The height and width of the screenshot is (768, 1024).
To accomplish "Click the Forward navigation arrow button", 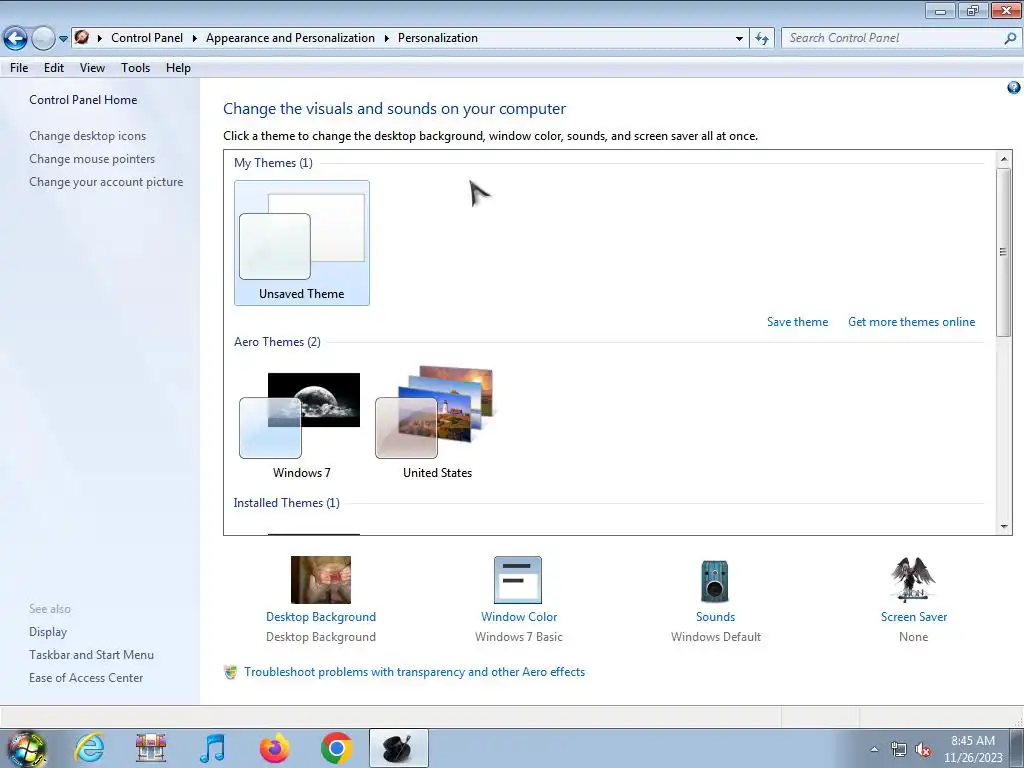I will pos(43,39).
